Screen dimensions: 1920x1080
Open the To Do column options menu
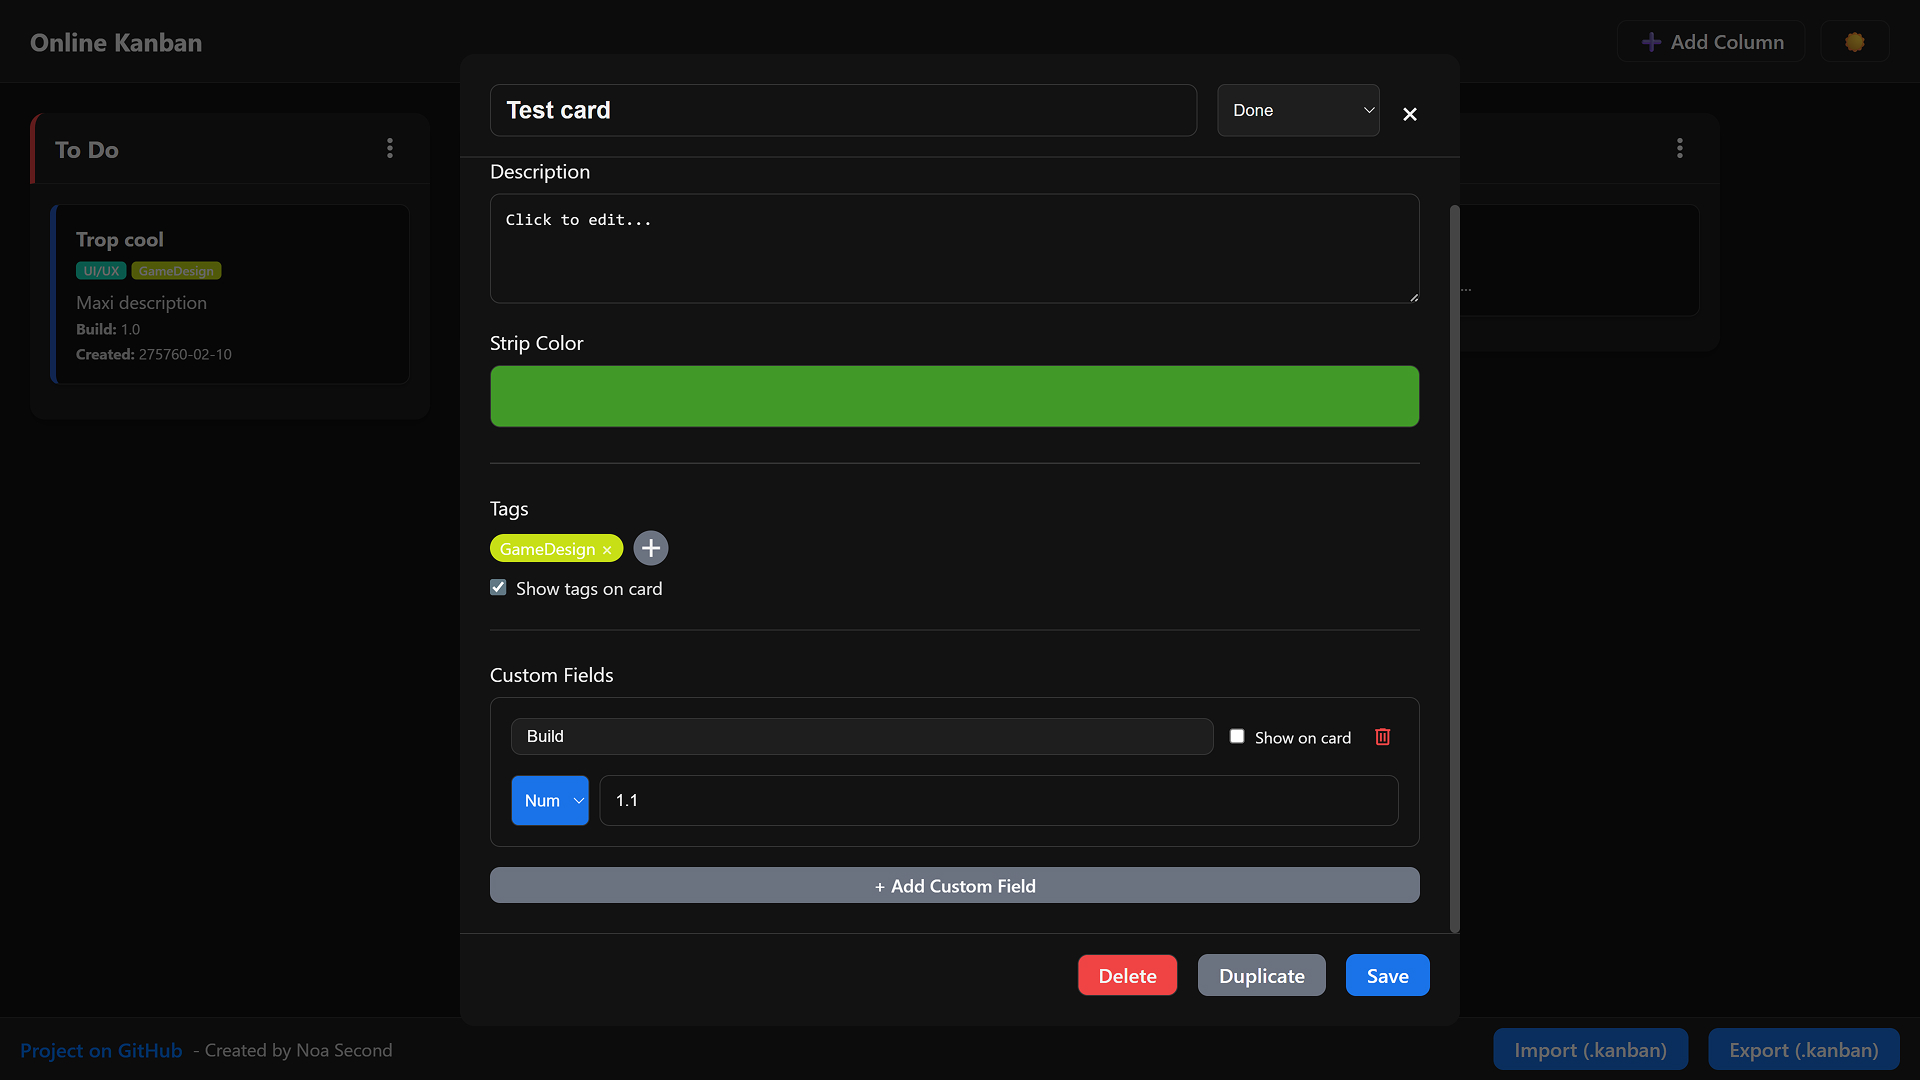390,148
